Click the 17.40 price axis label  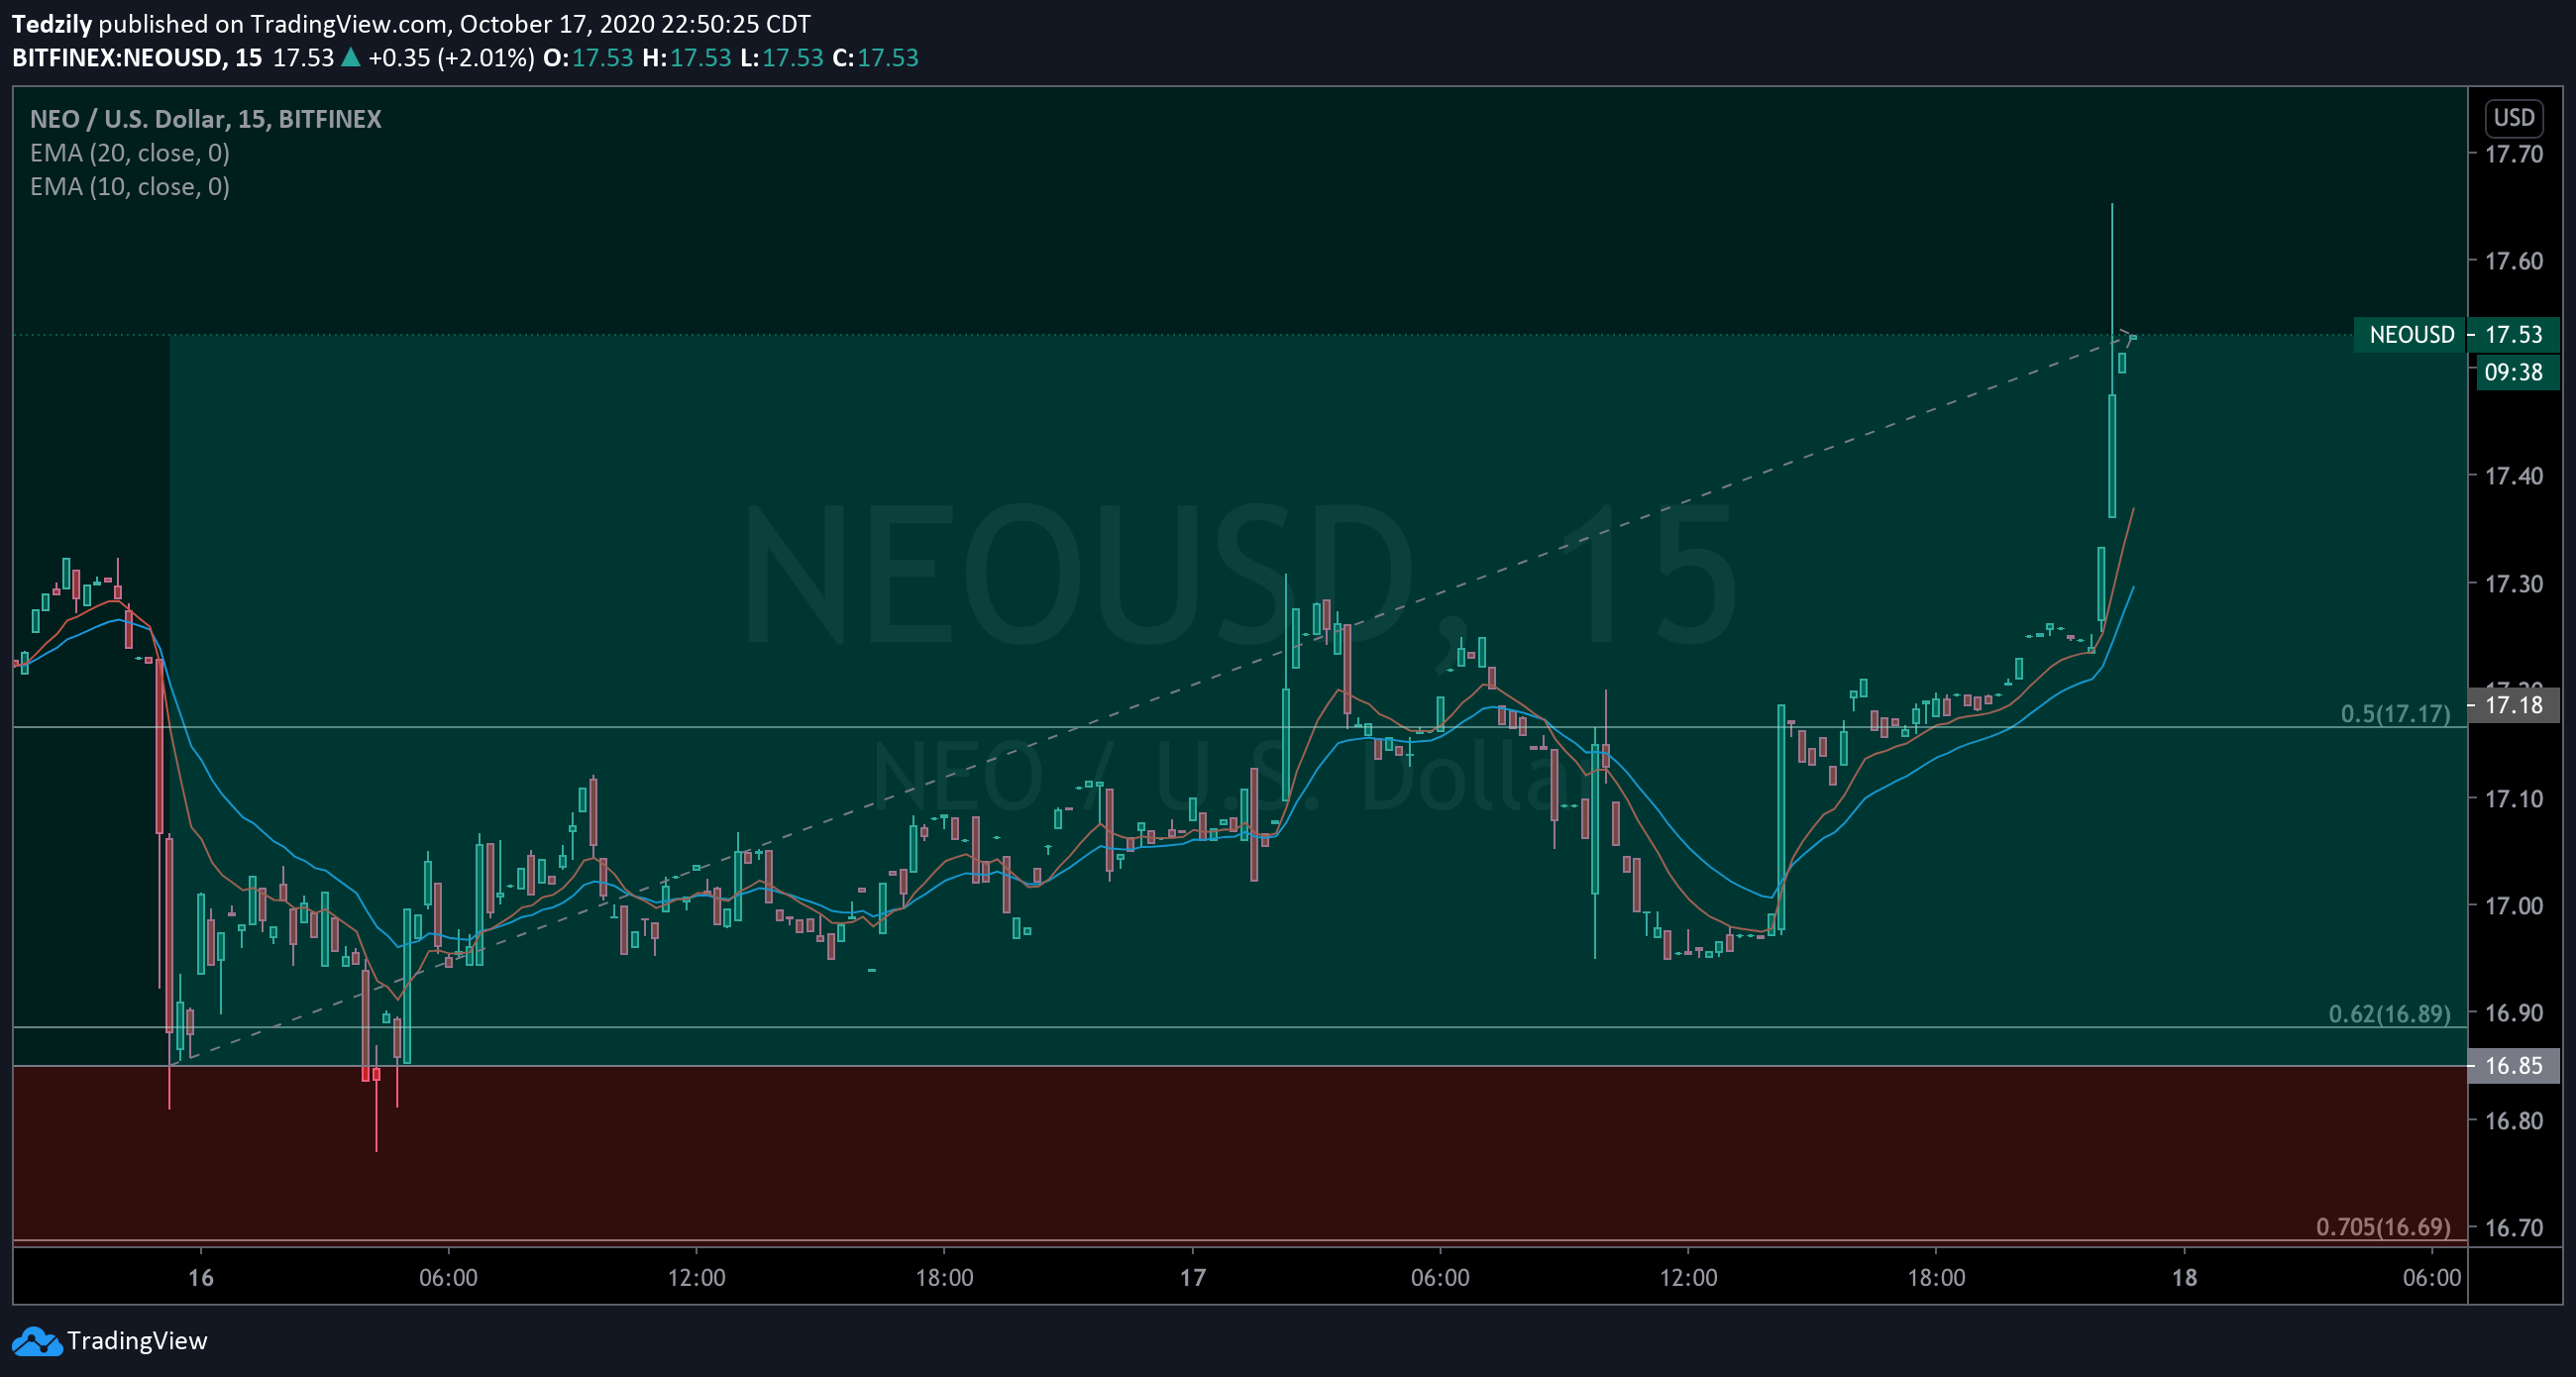tap(2514, 476)
